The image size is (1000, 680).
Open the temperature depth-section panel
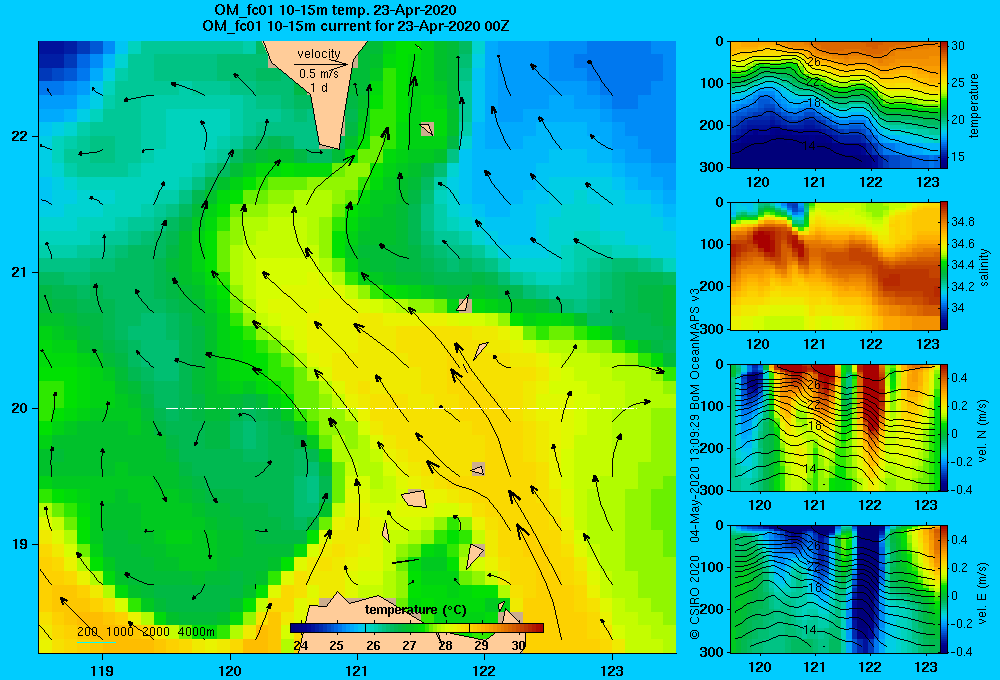pos(835,105)
